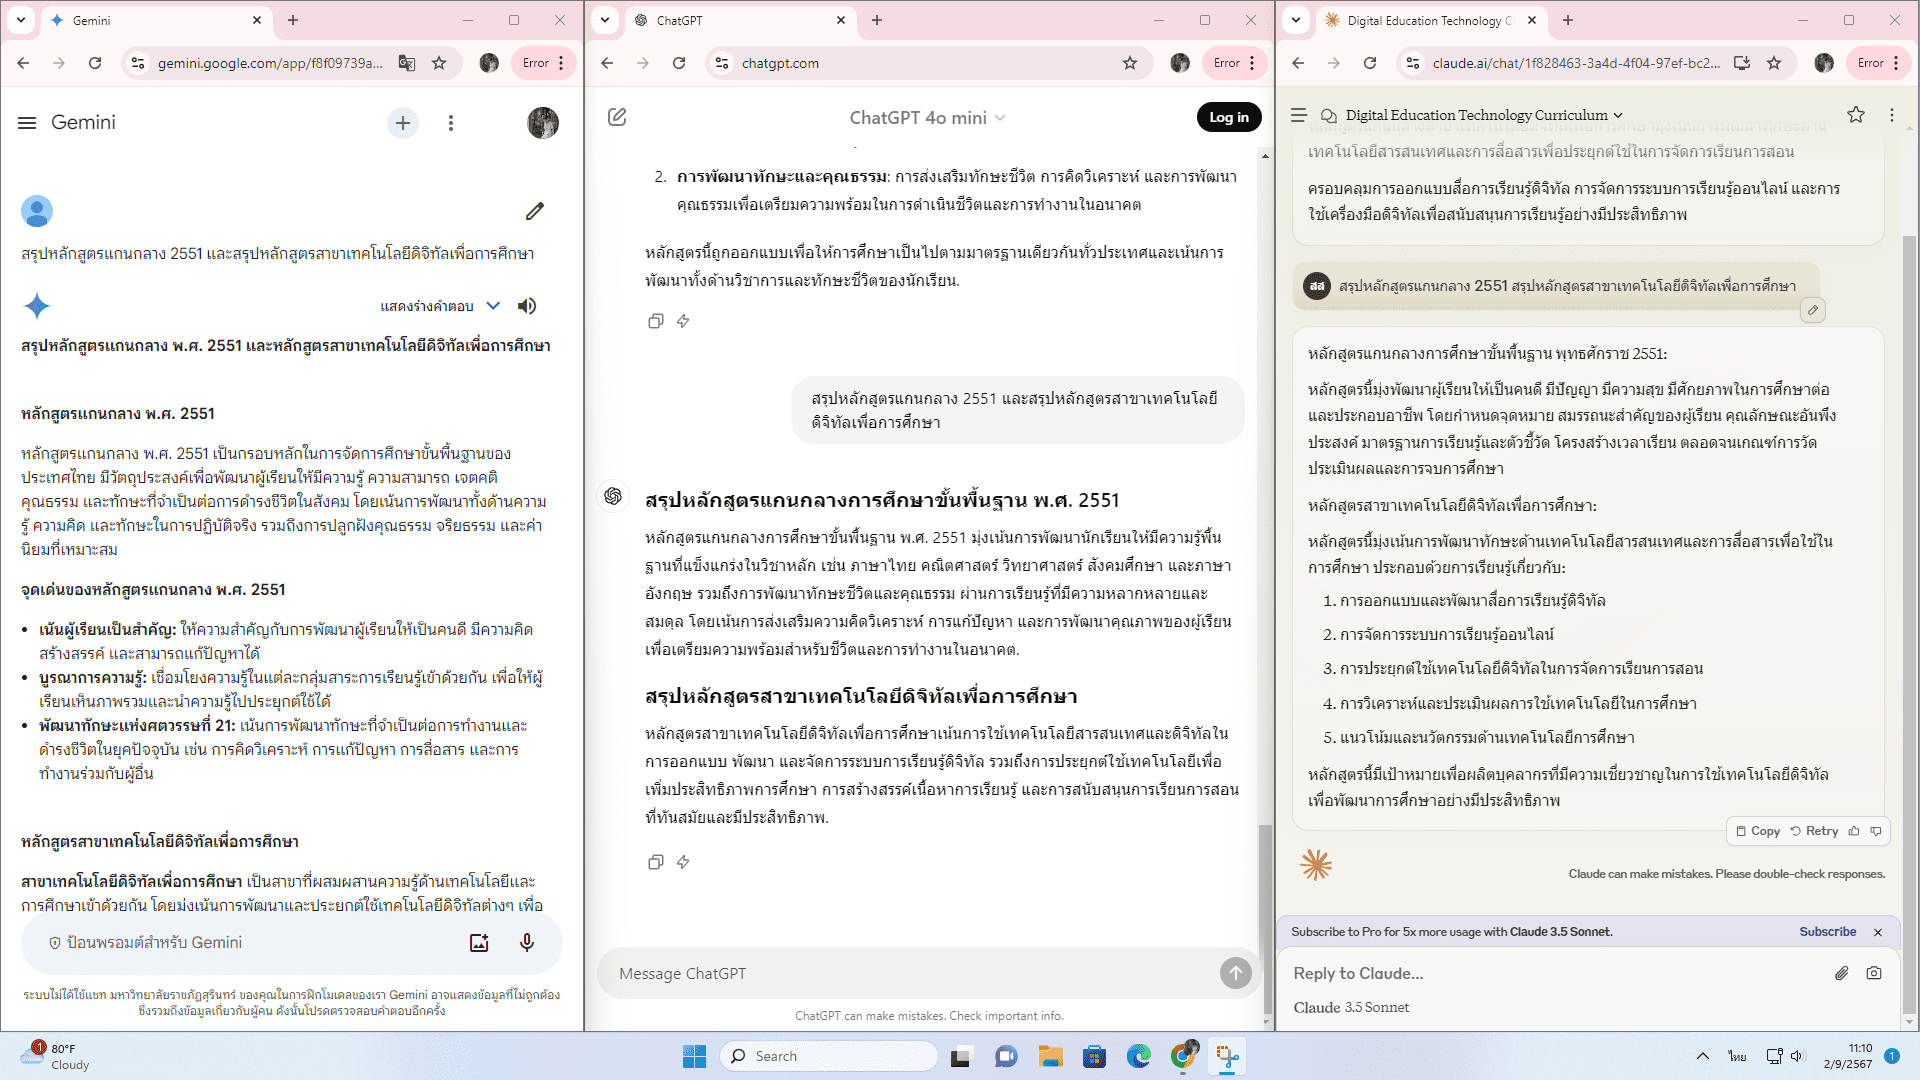Open Gemini three-dot options menu
The height and width of the screenshot is (1080, 1920).
click(x=451, y=122)
